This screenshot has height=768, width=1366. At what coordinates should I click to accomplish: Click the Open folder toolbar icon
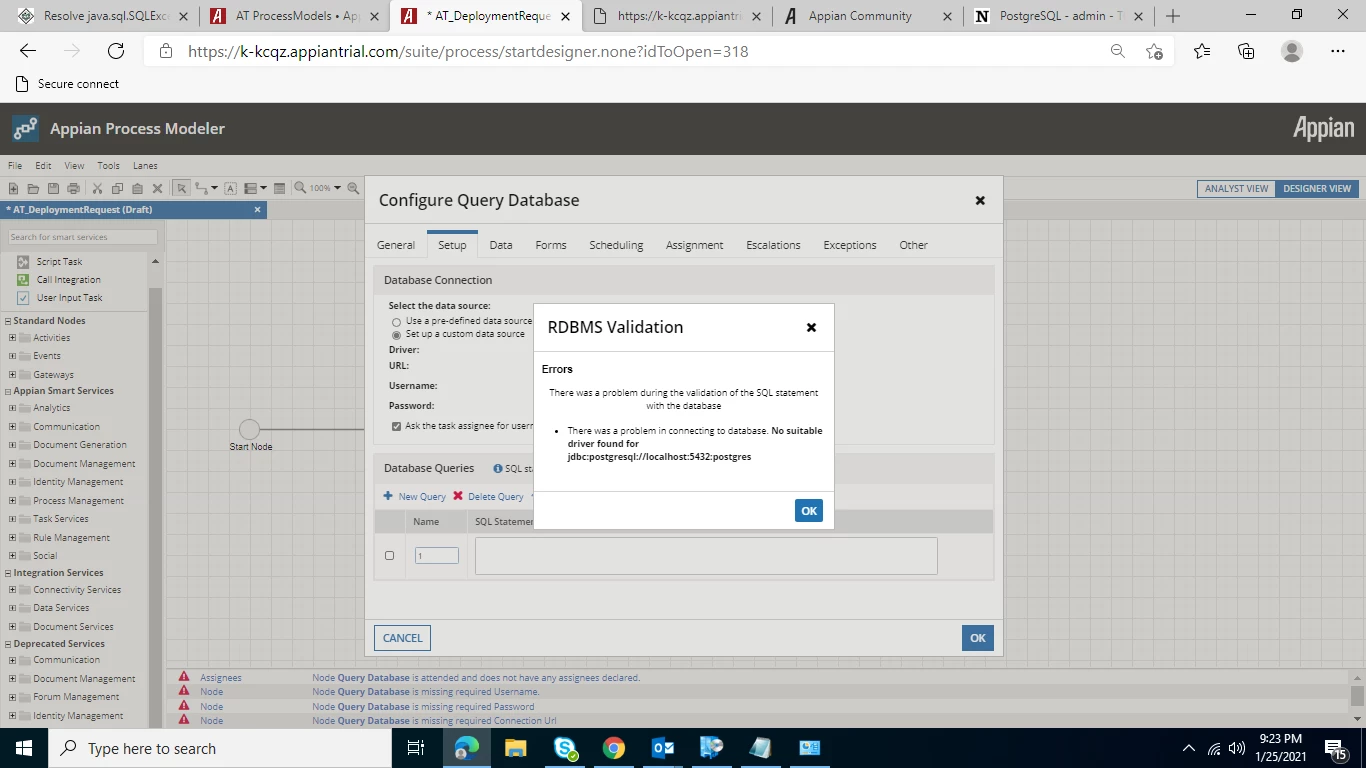(x=33, y=188)
